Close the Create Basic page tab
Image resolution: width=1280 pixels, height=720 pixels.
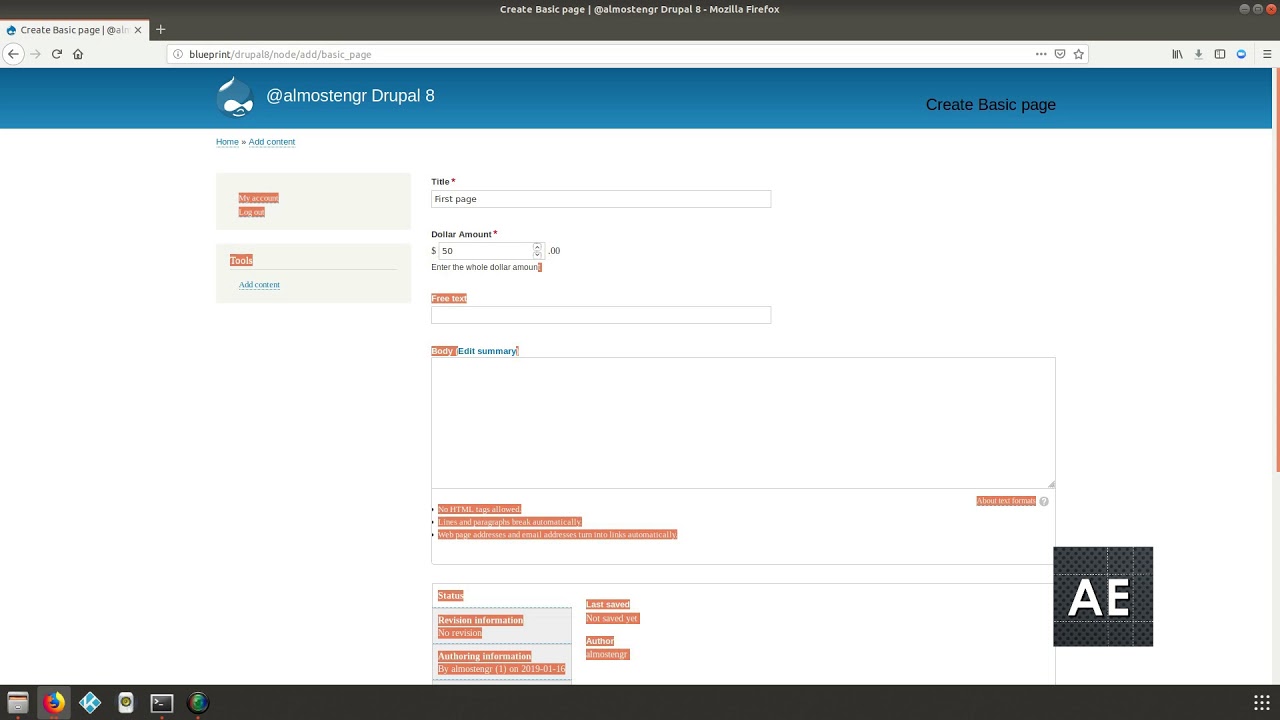(138, 30)
